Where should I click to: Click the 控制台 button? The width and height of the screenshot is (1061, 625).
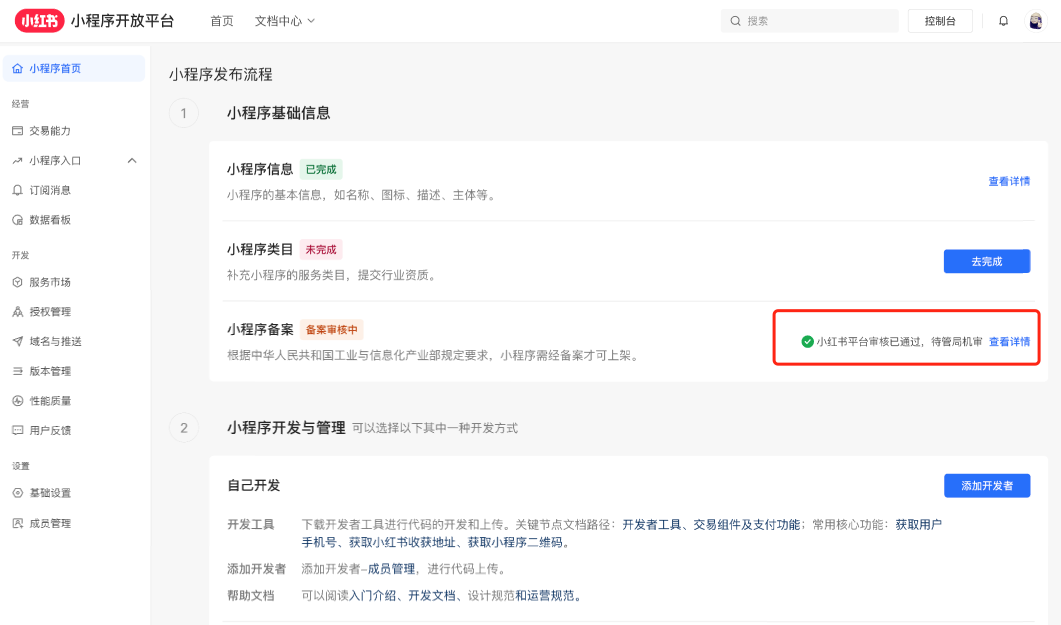(940, 21)
